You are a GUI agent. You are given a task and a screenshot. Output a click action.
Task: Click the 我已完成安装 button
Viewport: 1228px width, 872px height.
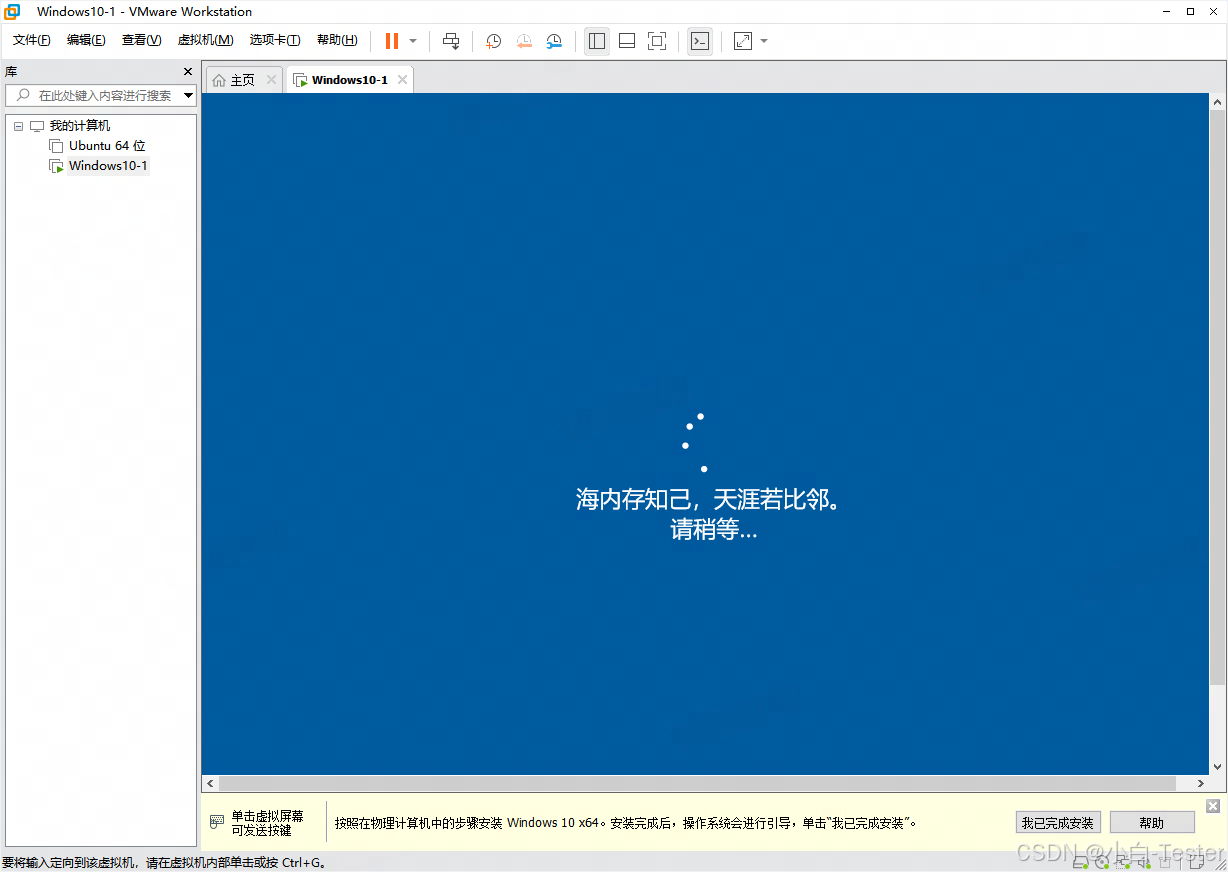[1058, 823]
